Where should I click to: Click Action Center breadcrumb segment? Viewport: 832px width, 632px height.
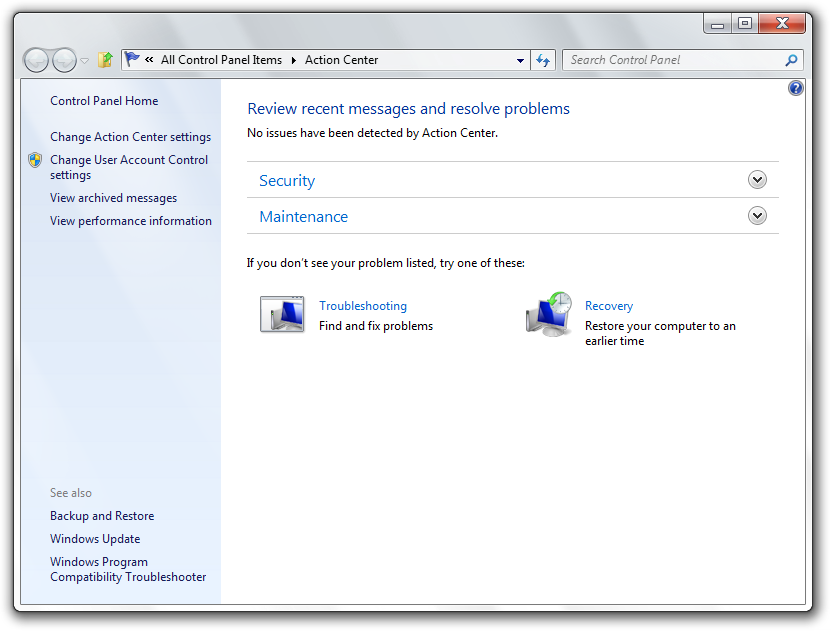pos(341,60)
